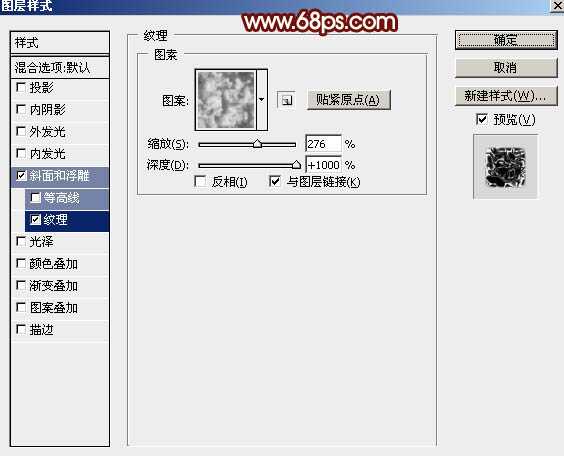The image size is (564, 456).
Task: Enable the 光泽 satin checkbox
Action: pos(21,242)
